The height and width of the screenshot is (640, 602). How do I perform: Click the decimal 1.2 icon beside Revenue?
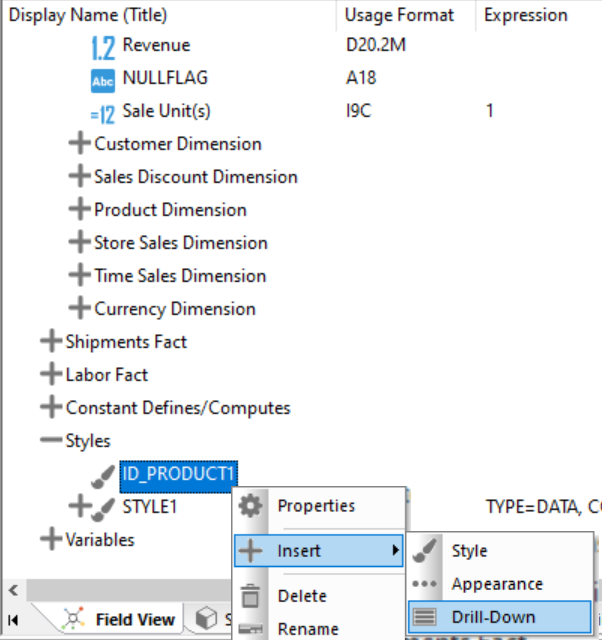103,47
